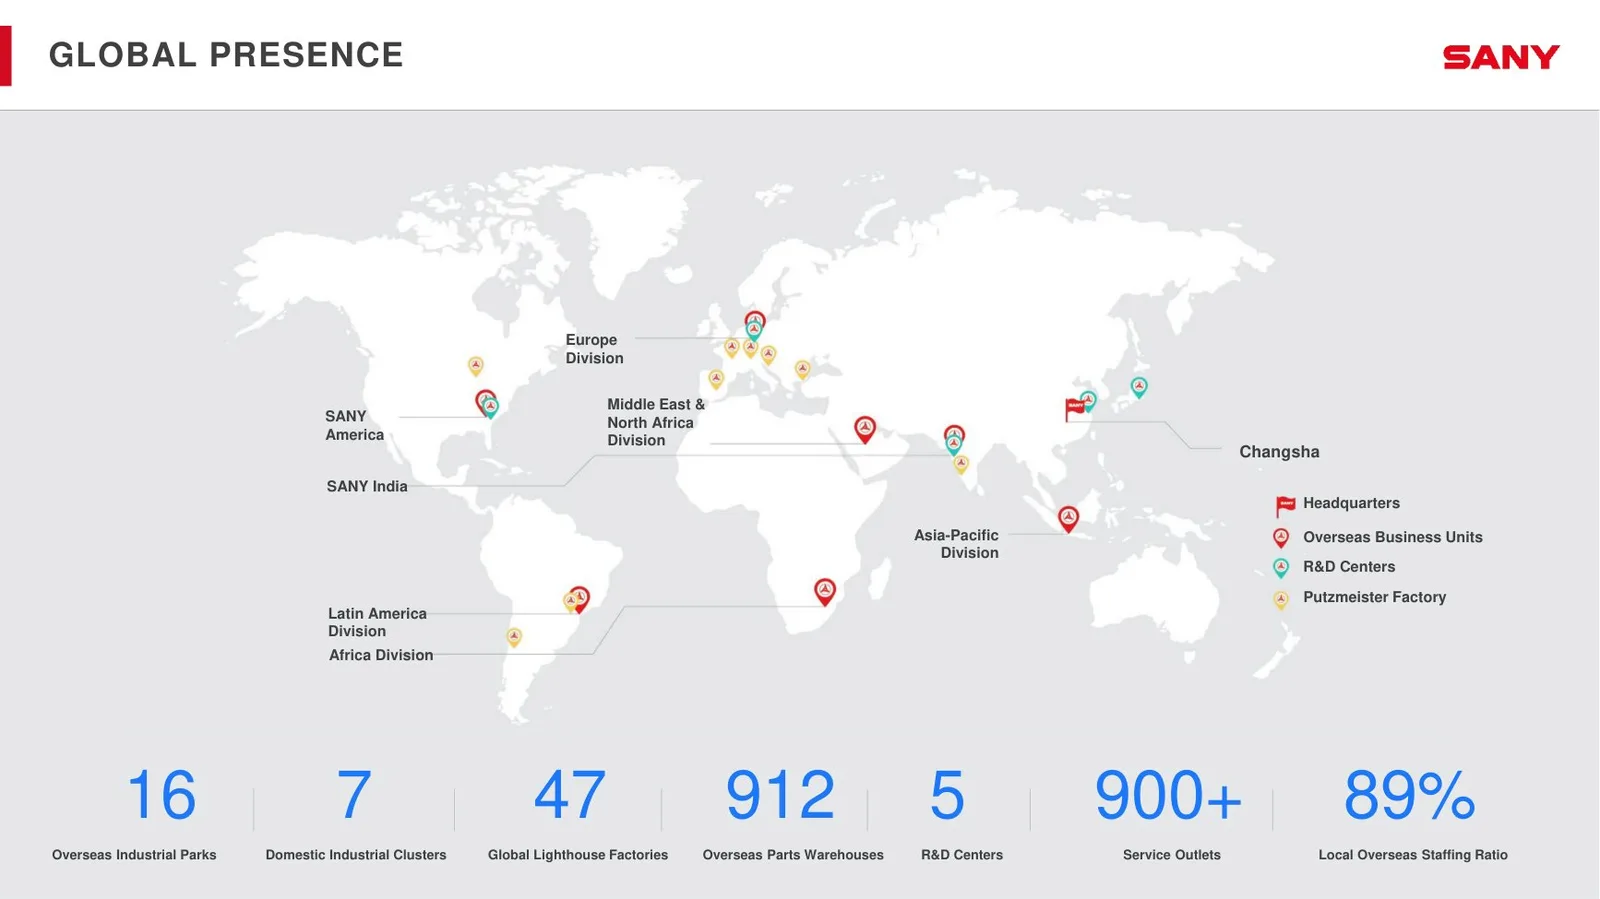Screen dimensions: 1600x899
Task: Click the teal R&D pin beside the headquarters flag
Action: tap(1089, 401)
